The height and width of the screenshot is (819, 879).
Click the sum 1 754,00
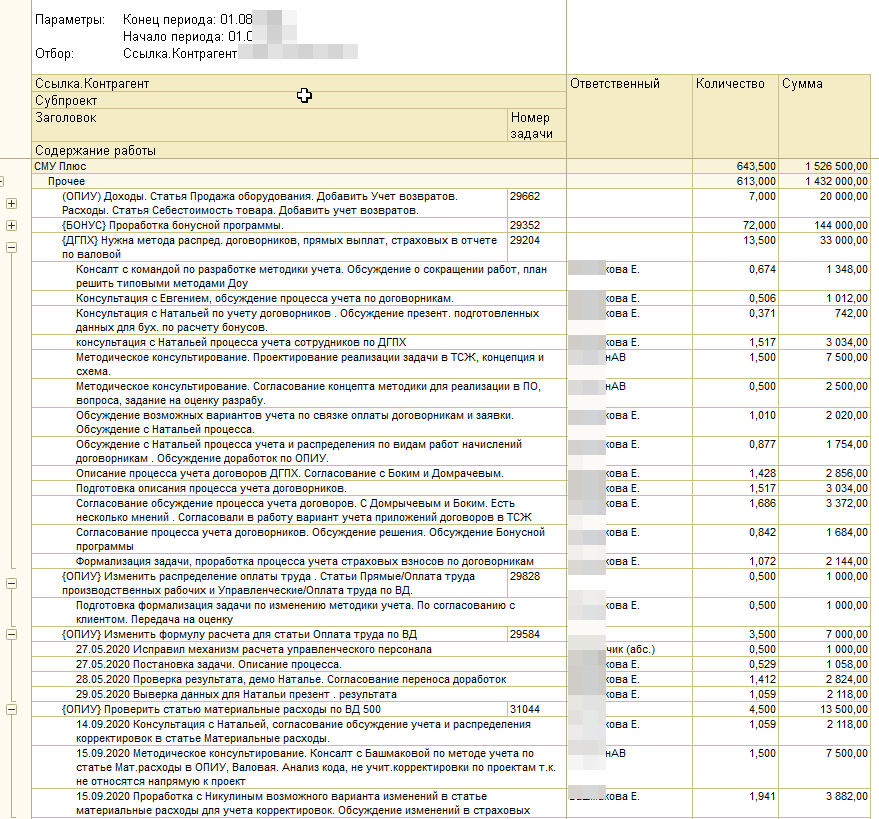point(846,445)
